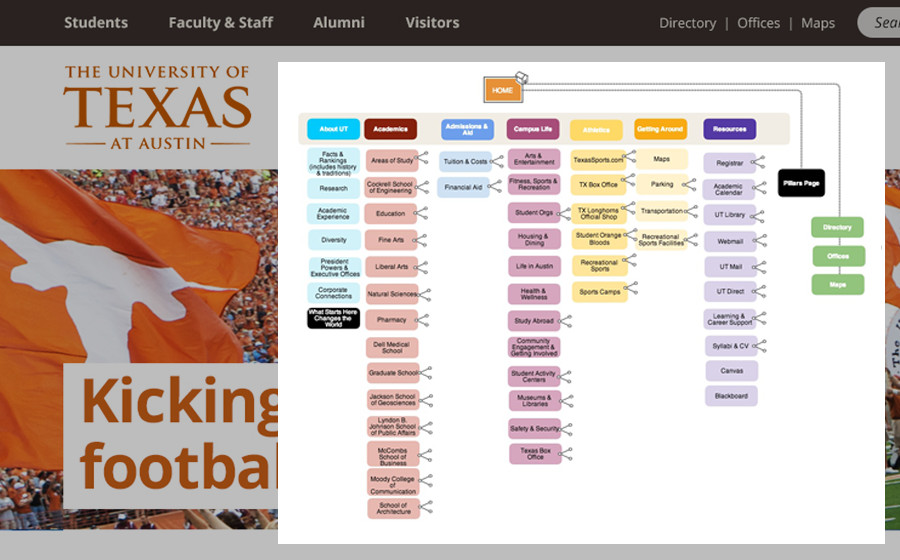Click the black Pillars Page node
This screenshot has width=900, height=560.
pos(801,183)
